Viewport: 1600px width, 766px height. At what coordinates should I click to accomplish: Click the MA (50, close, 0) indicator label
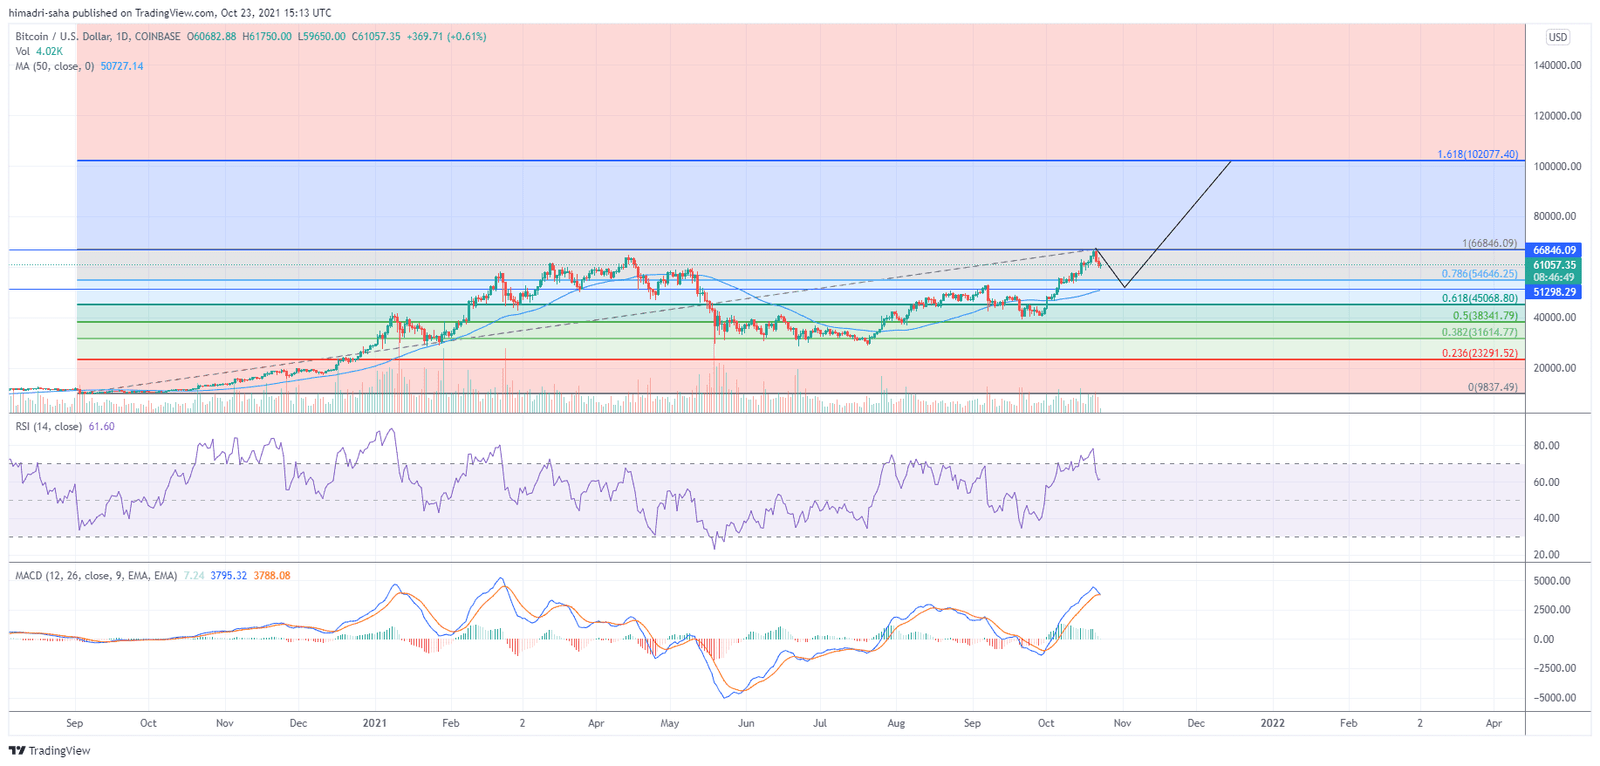point(55,66)
